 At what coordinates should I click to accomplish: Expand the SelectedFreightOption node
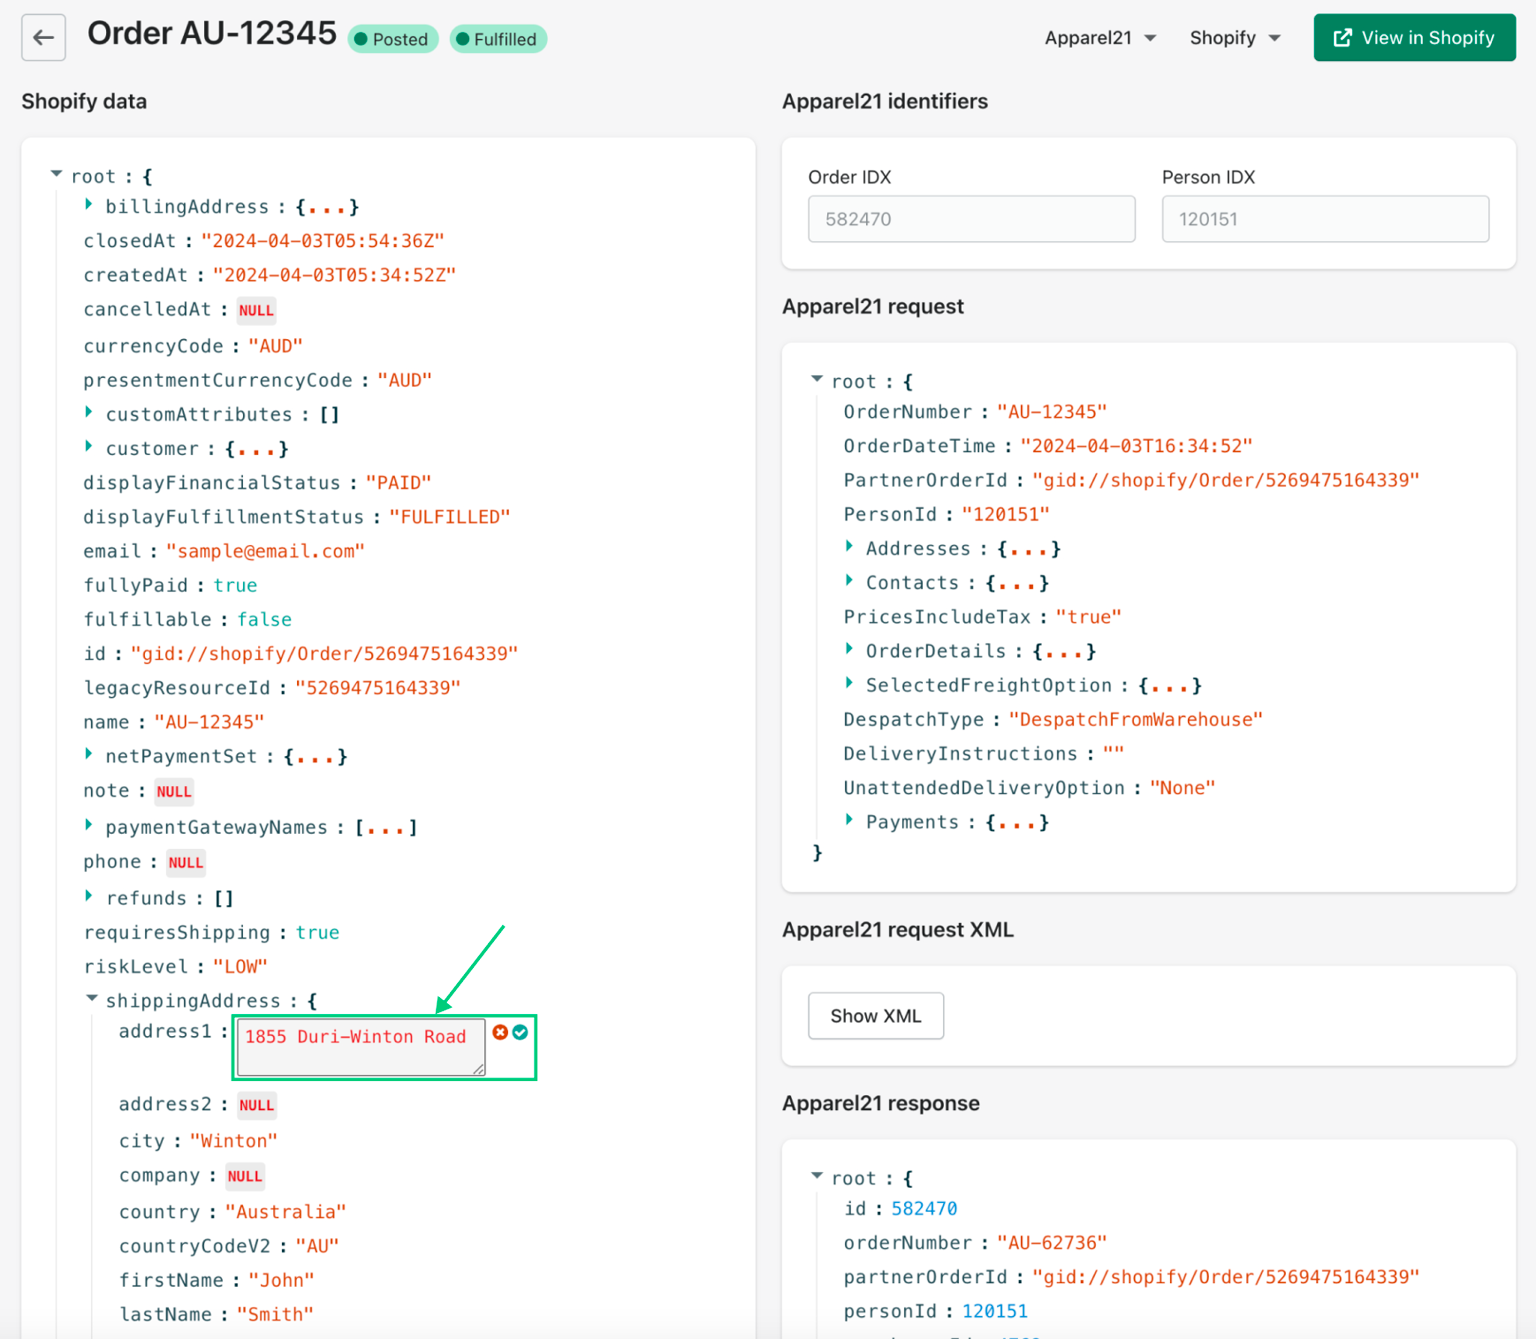point(849,683)
